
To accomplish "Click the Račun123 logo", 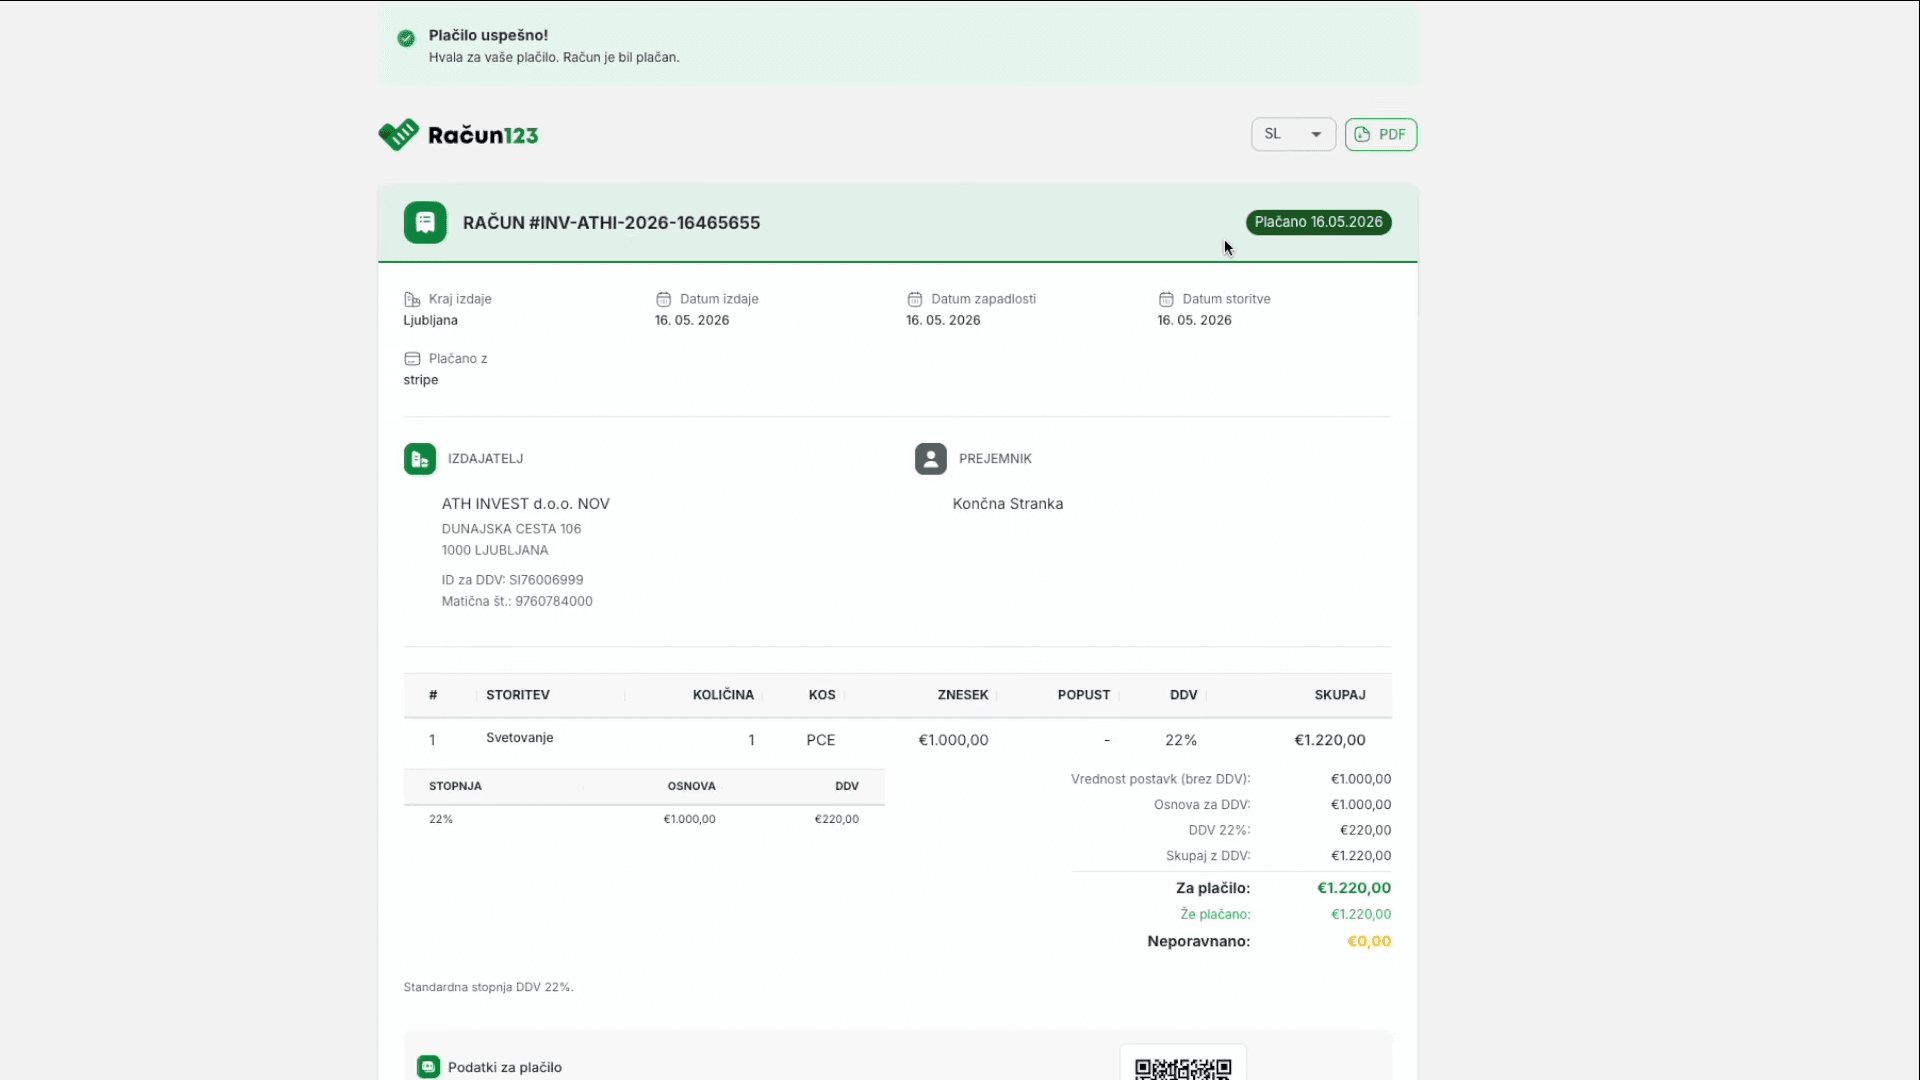I will (x=458, y=135).
